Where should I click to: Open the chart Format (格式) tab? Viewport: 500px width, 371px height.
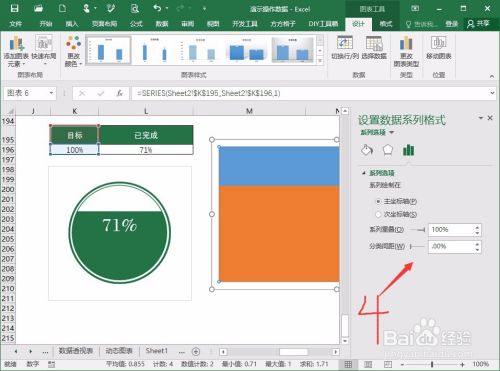pos(386,24)
